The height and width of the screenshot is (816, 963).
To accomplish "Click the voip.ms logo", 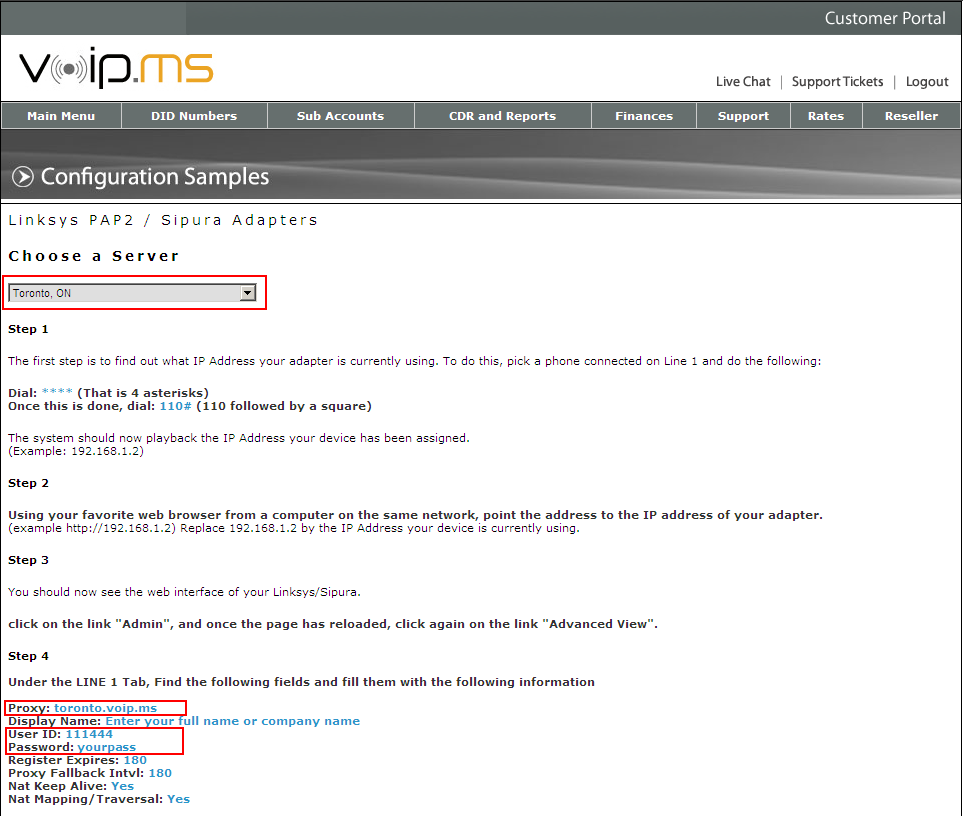I will coord(116,67).
